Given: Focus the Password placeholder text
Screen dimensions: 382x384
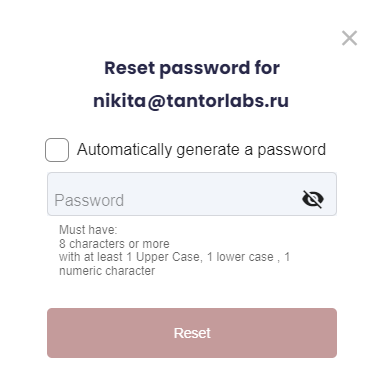Looking at the screenshot, I should pos(89,200).
